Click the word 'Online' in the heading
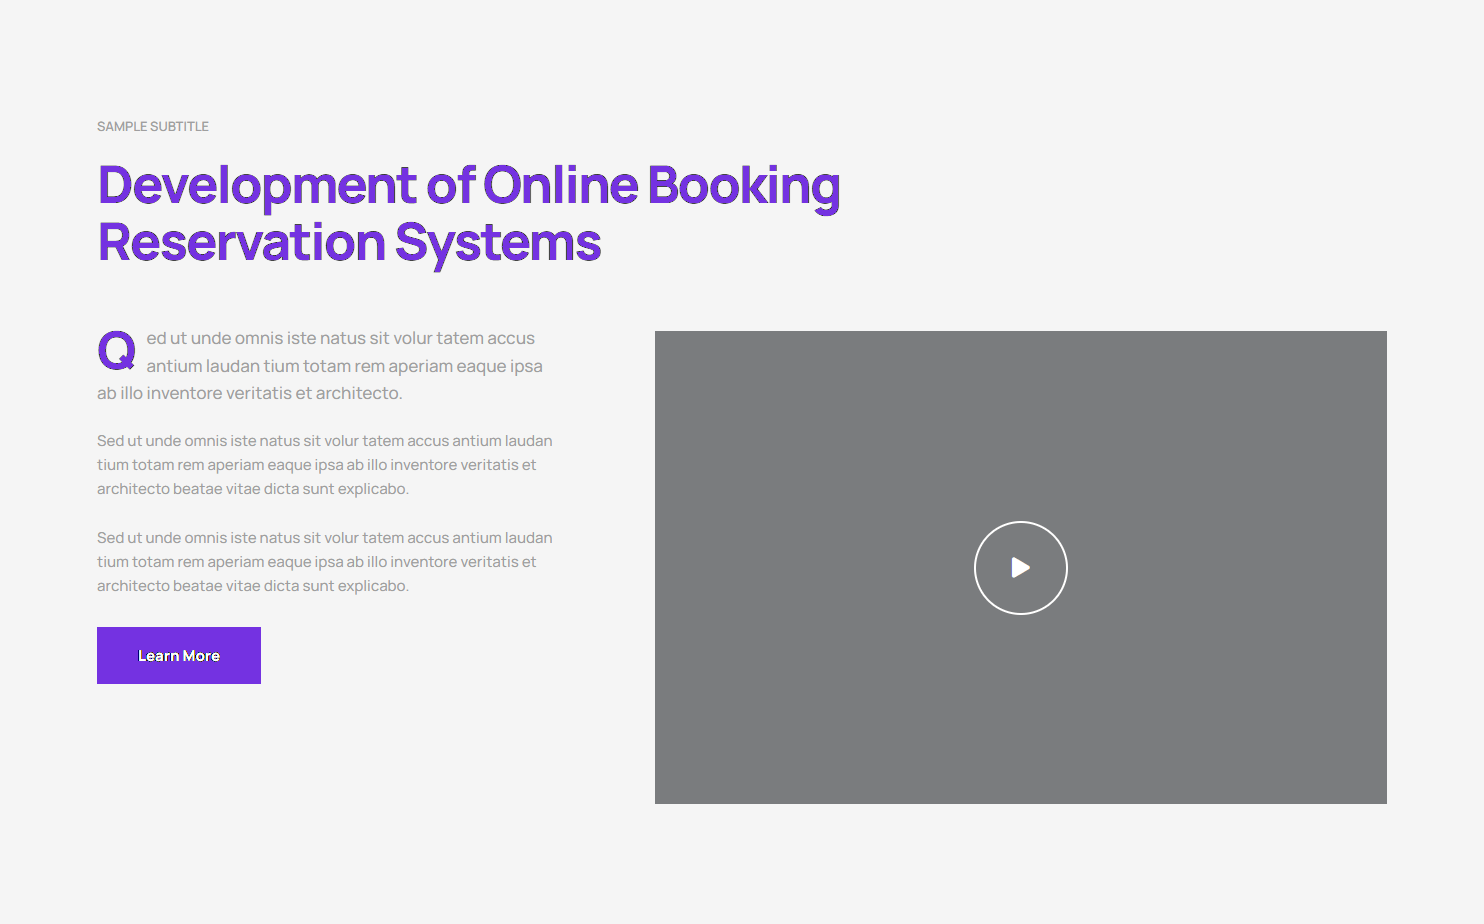 click(560, 186)
